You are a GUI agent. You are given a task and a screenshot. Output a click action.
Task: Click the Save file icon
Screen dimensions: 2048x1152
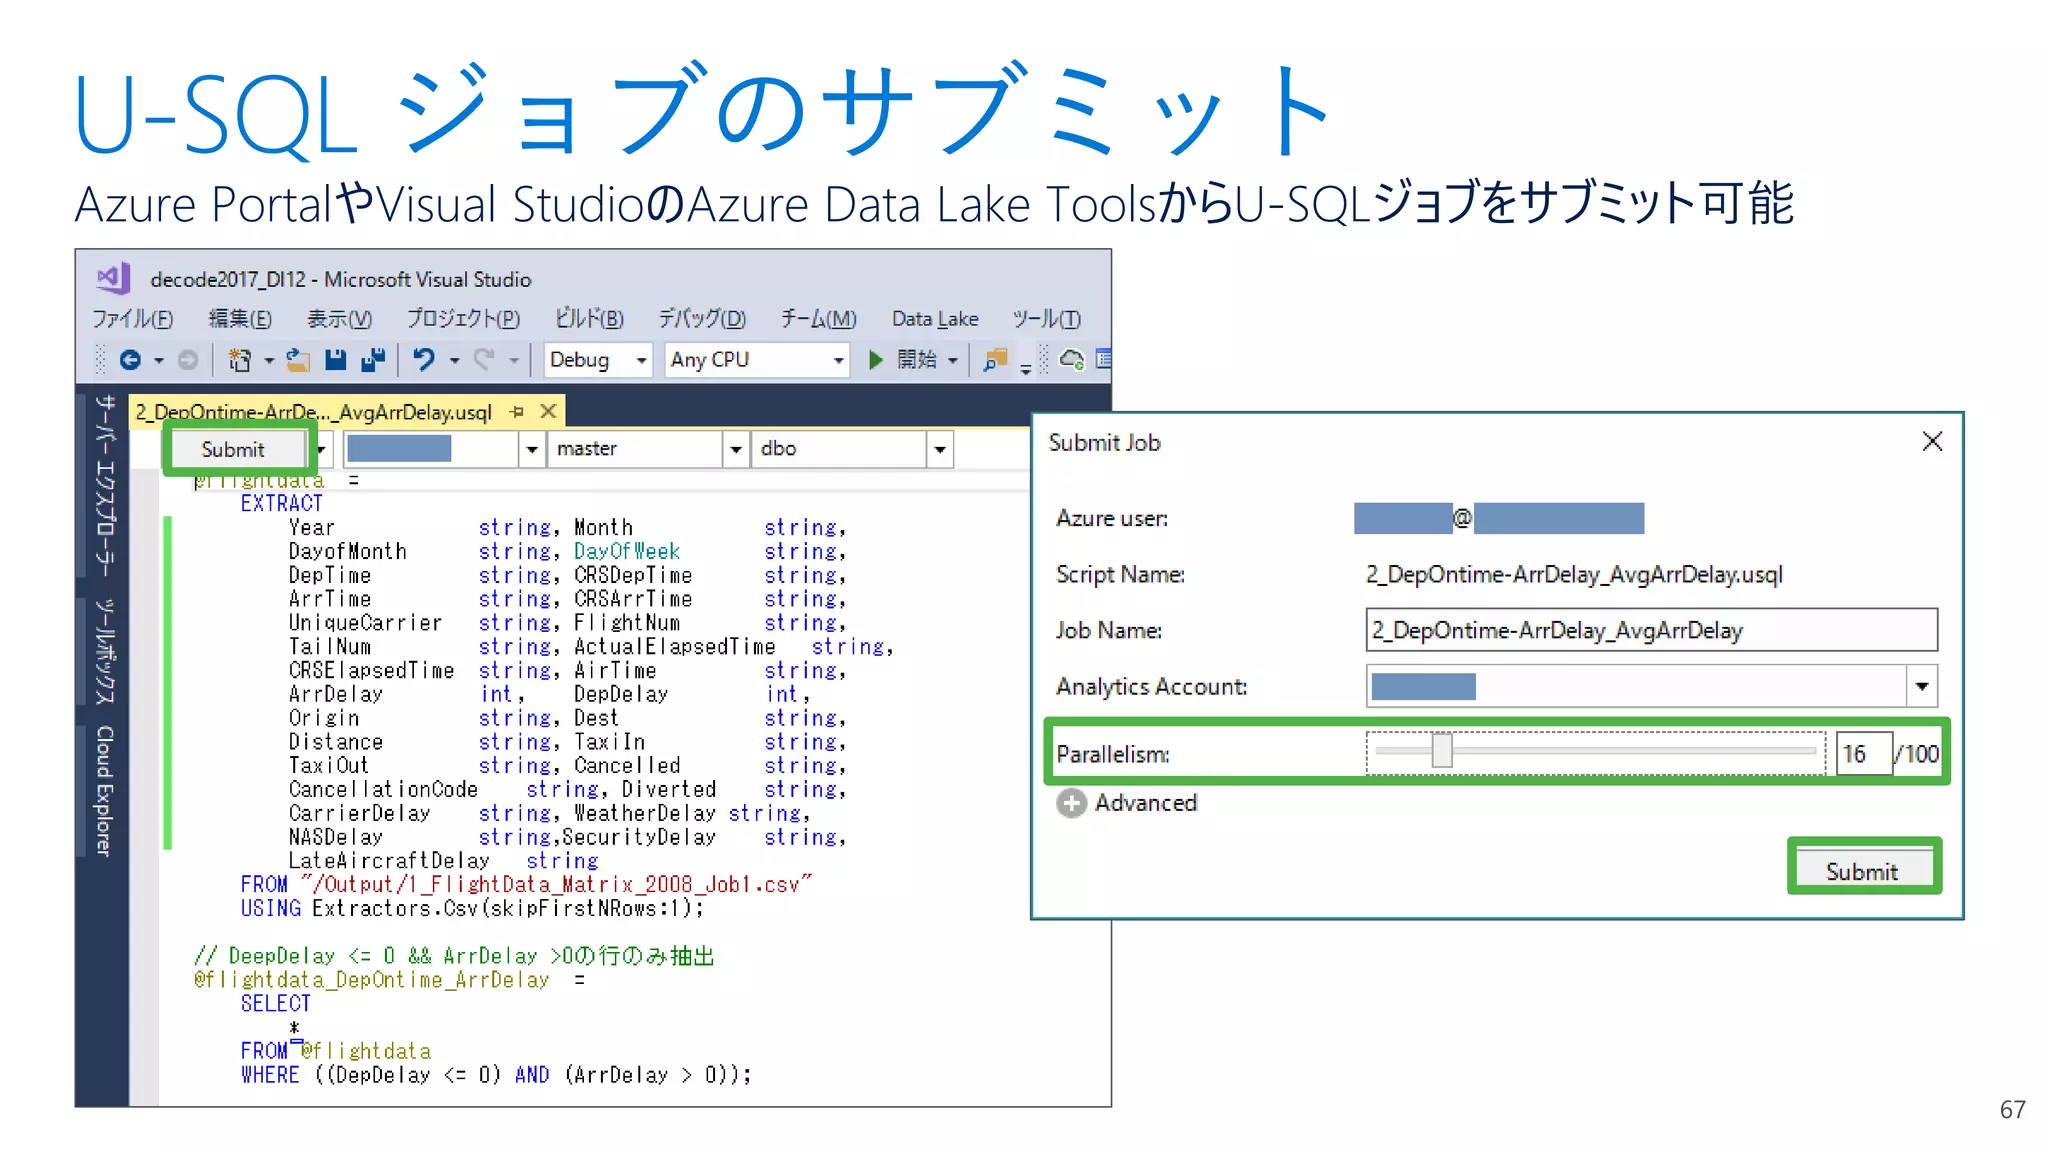(x=336, y=360)
